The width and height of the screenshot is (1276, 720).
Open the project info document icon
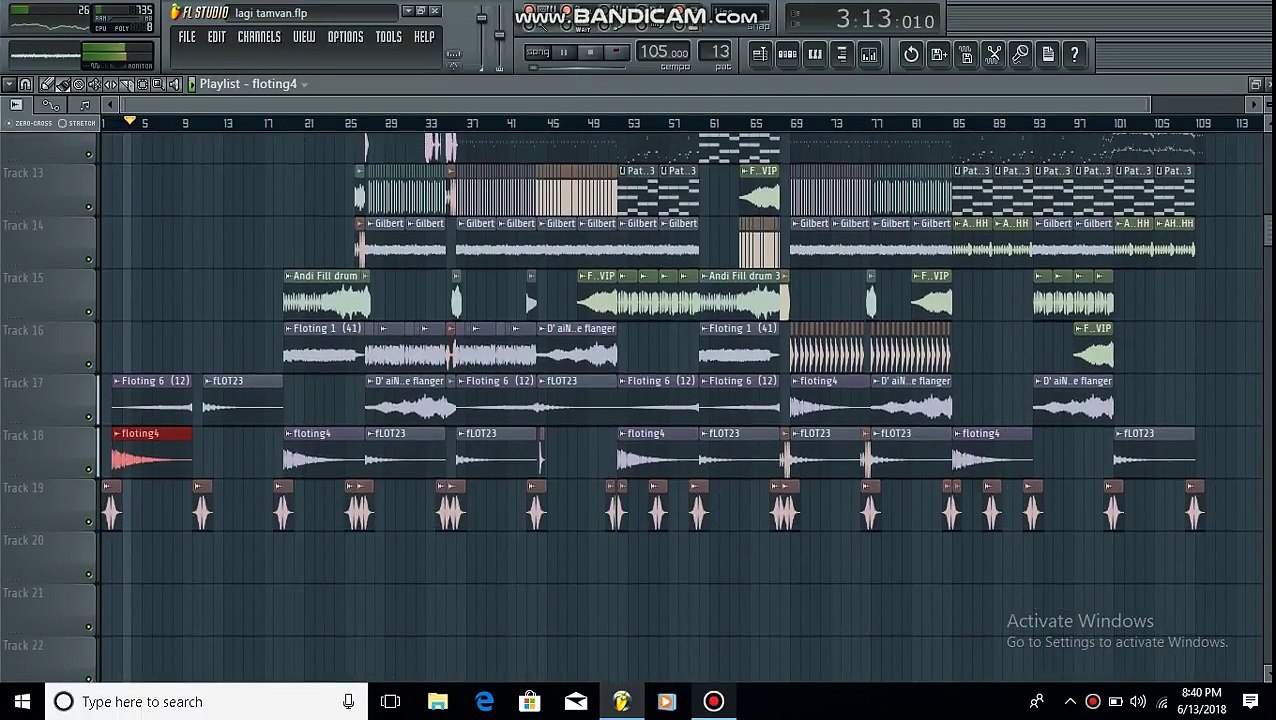(1048, 54)
